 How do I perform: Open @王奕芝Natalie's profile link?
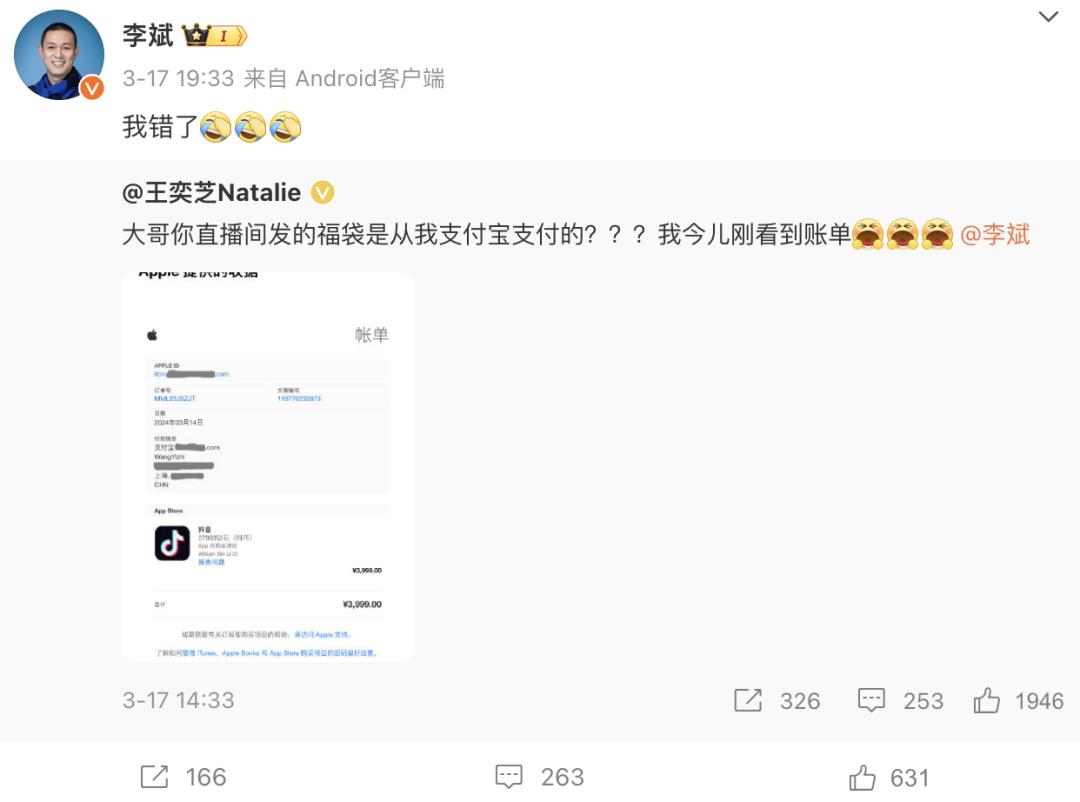[x=211, y=192]
